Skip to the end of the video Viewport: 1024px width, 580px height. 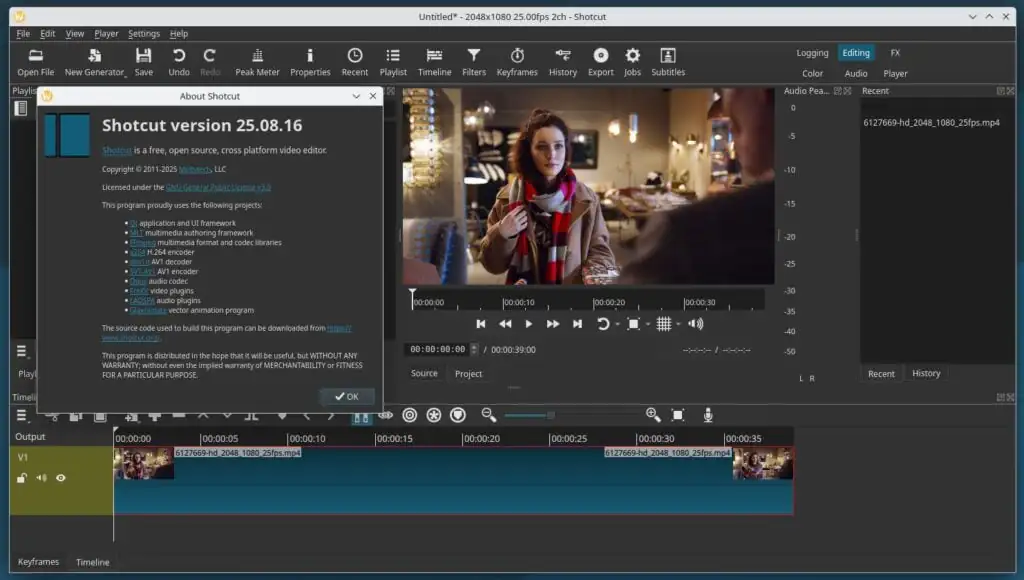[577, 324]
